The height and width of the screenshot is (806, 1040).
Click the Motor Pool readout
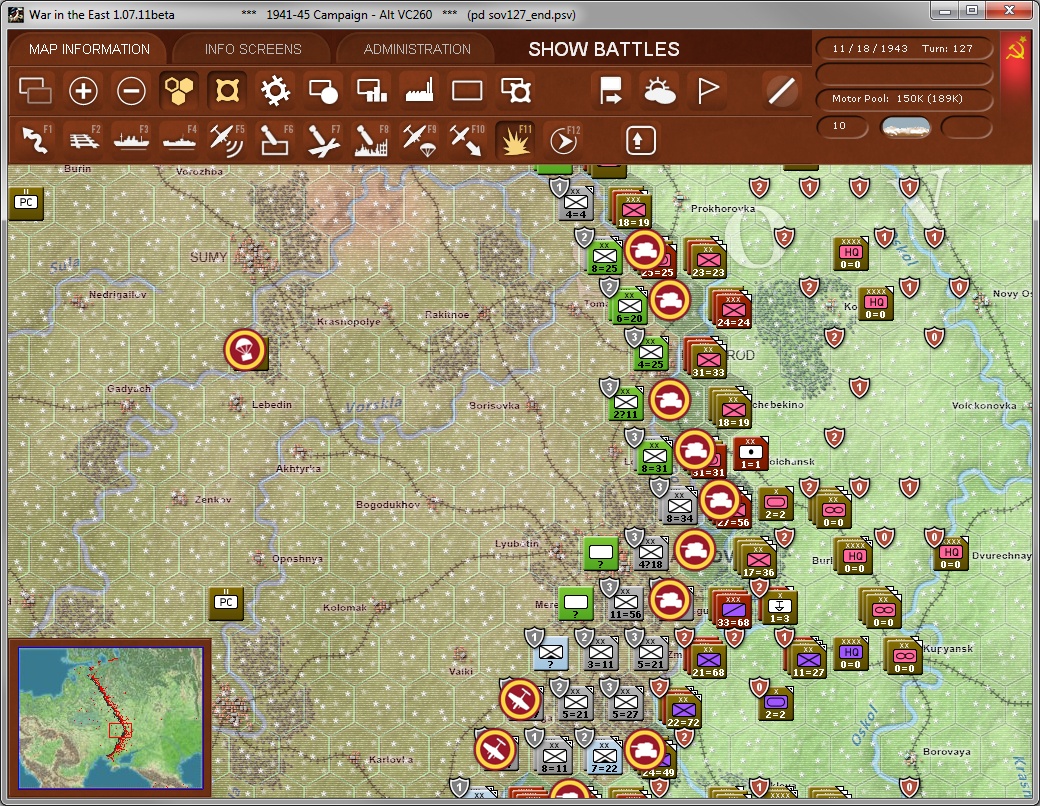(x=903, y=98)
